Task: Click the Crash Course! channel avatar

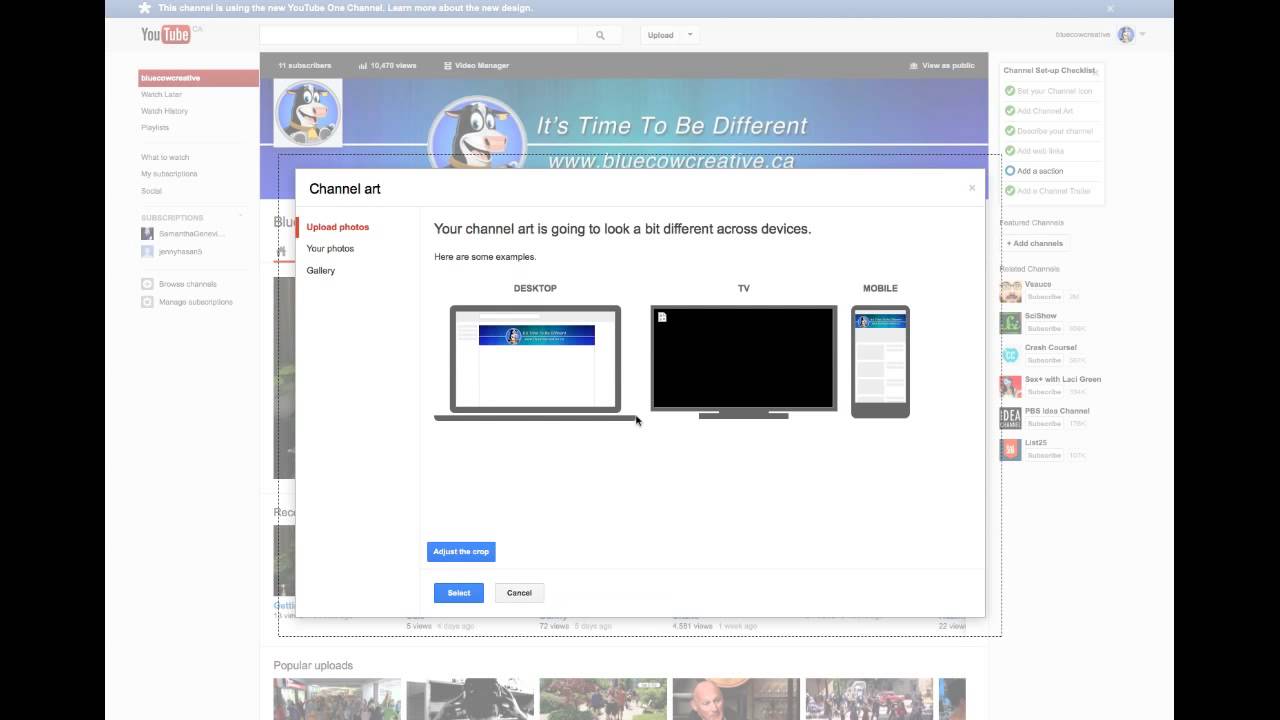Action: (x=1010, y=355)
